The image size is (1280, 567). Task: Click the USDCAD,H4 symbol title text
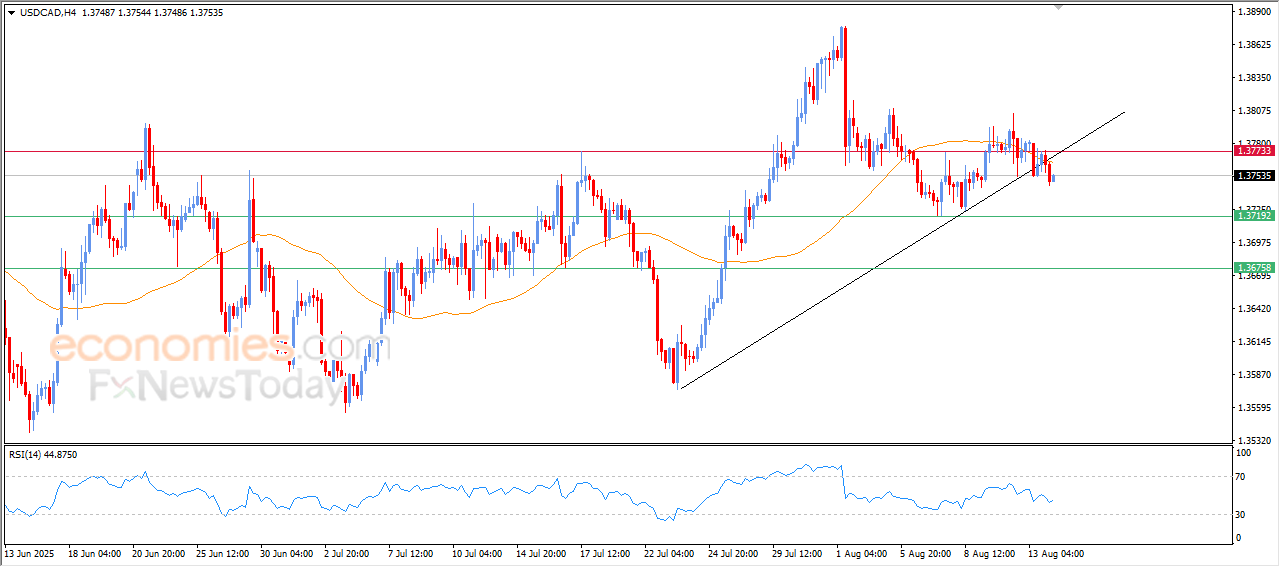coord(47,13)
